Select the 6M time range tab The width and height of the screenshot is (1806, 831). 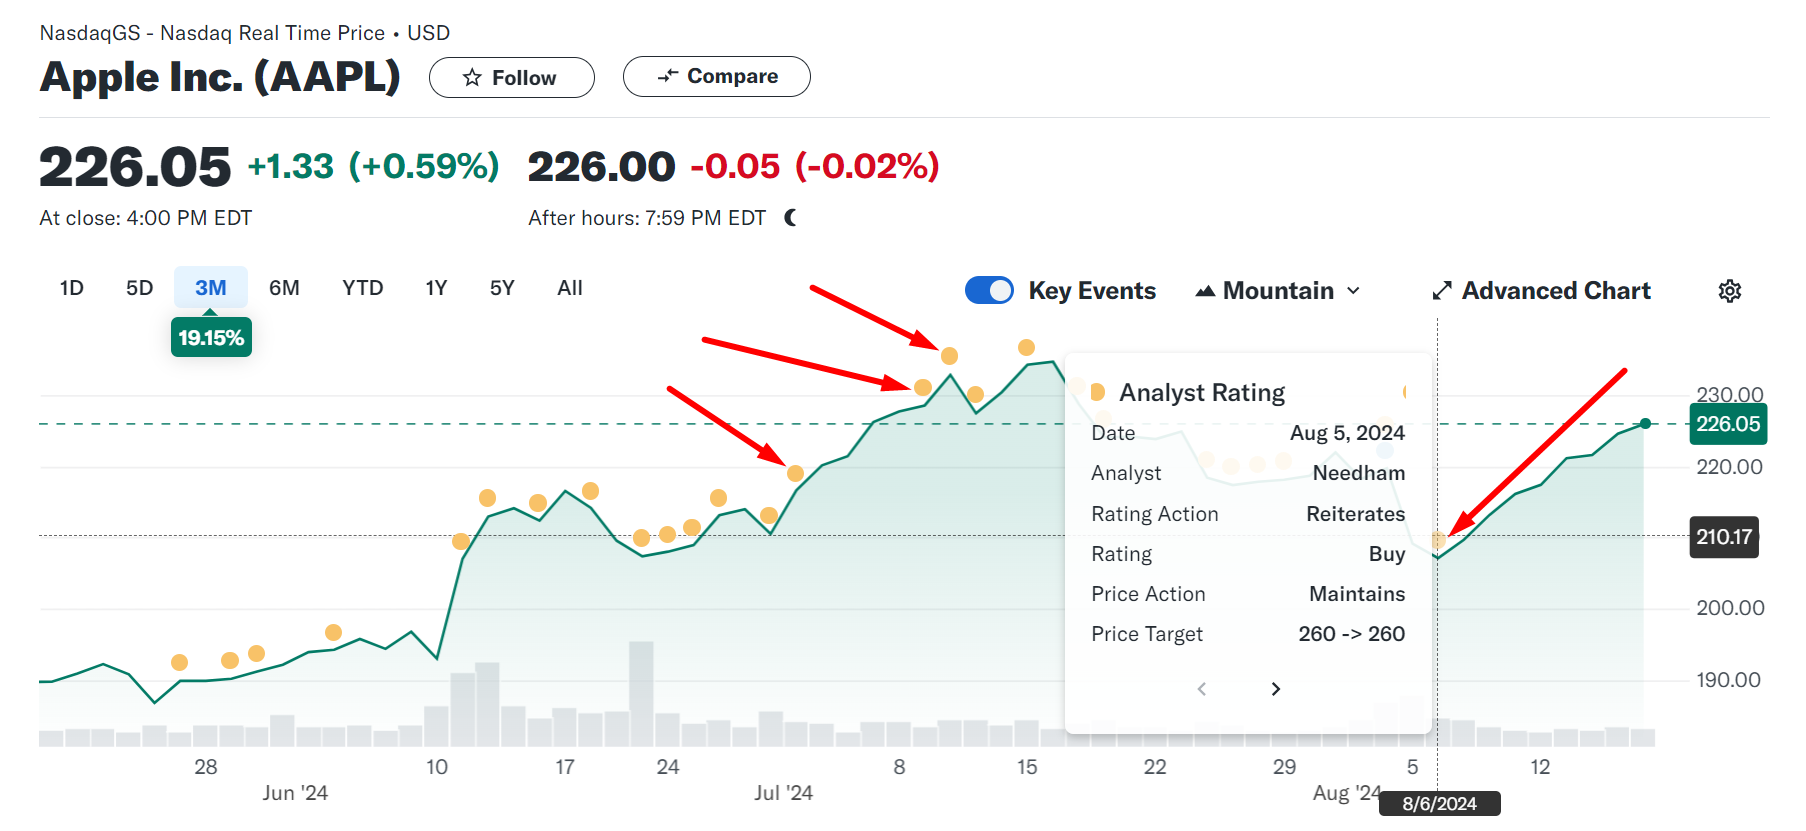click(x=284, y=288)
